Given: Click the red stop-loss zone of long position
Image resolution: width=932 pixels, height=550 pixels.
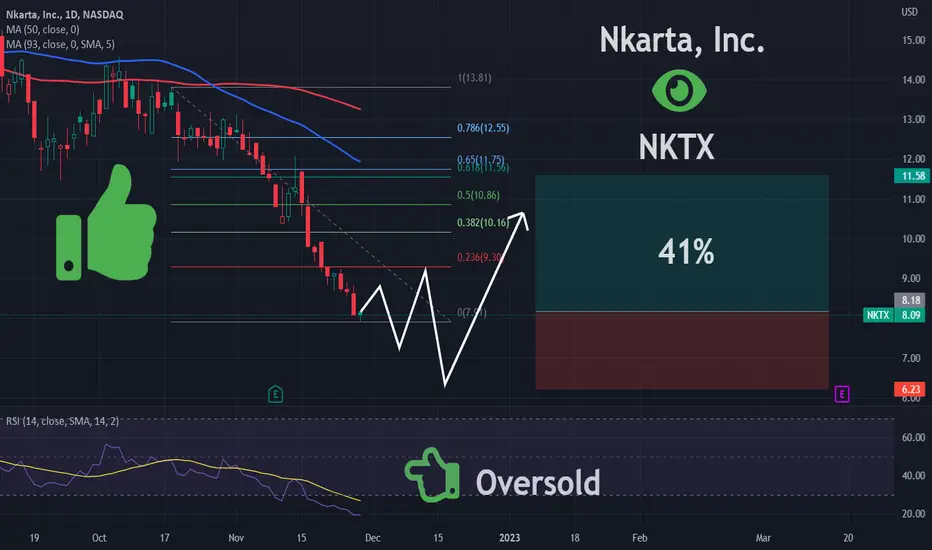Looking at the screenshot, I should [x=682, y=351].
